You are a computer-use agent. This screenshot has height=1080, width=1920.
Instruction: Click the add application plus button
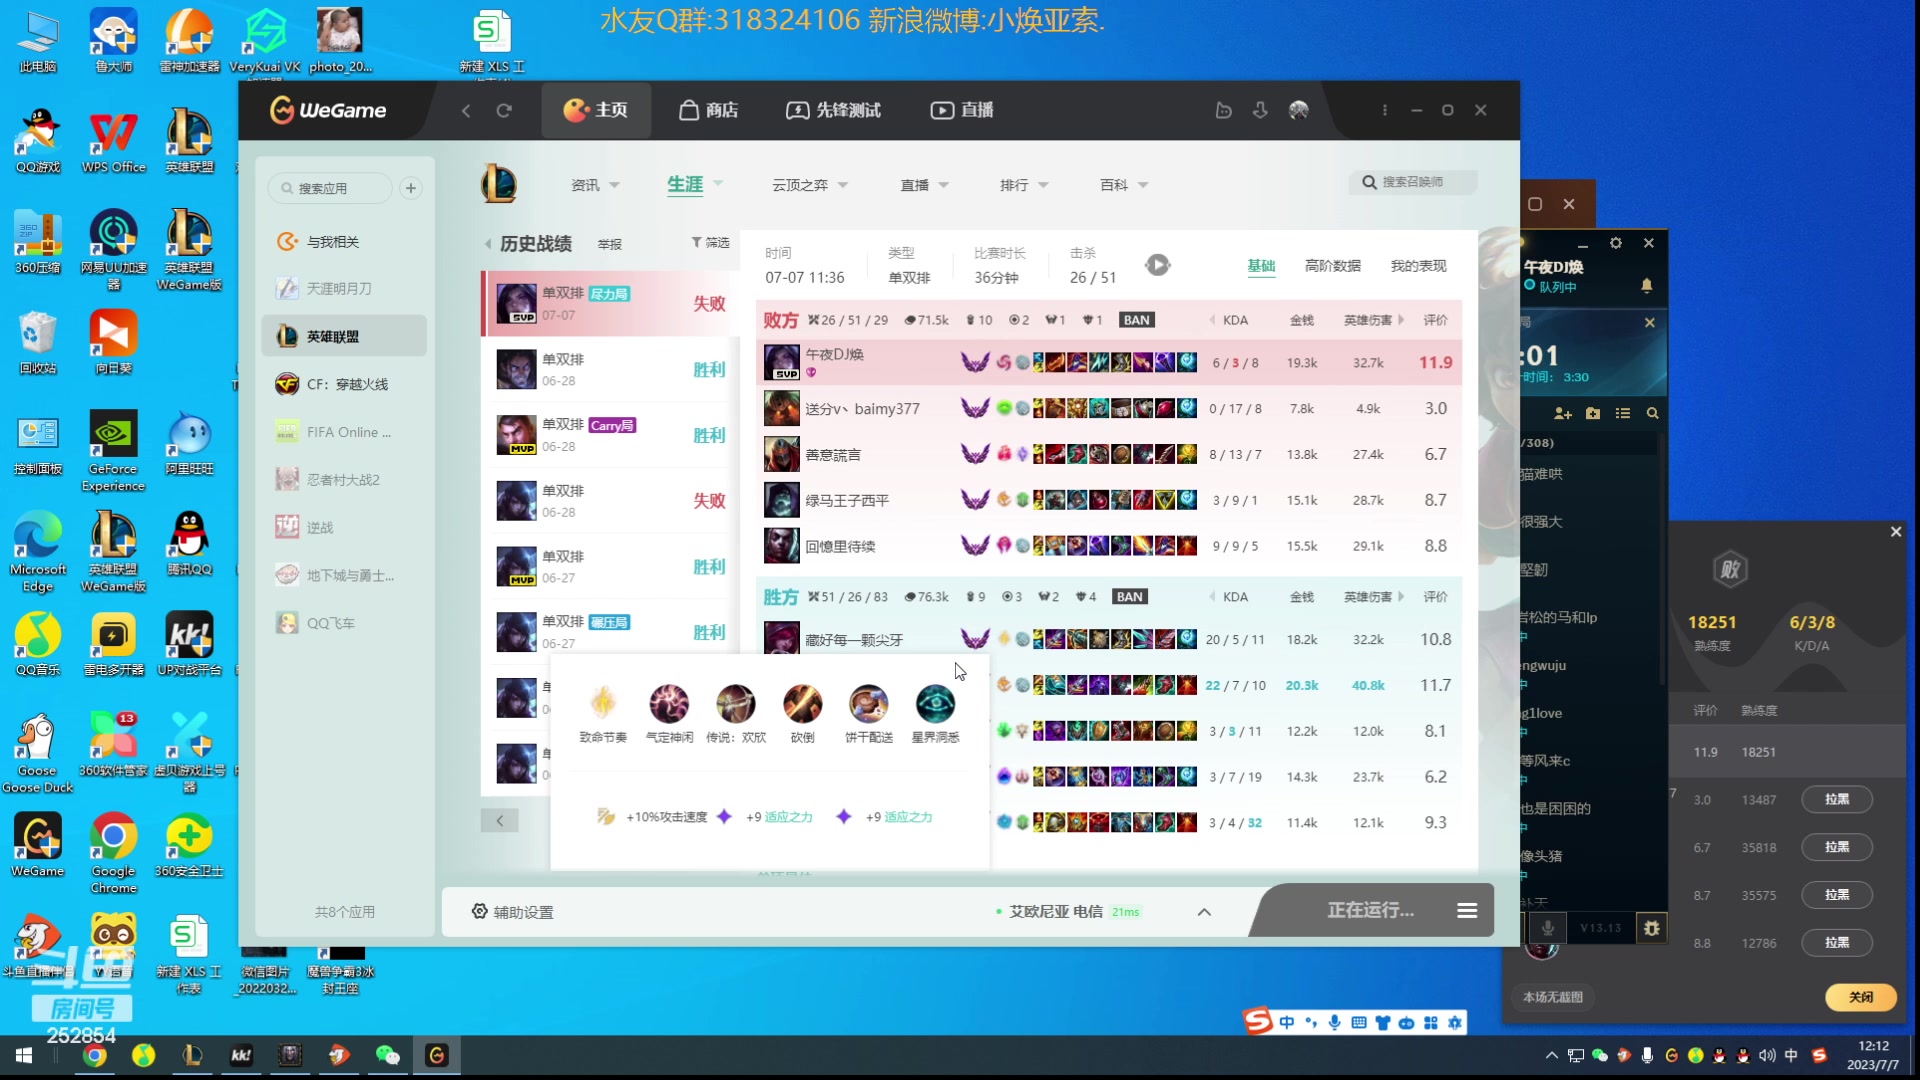coord(411,188)
